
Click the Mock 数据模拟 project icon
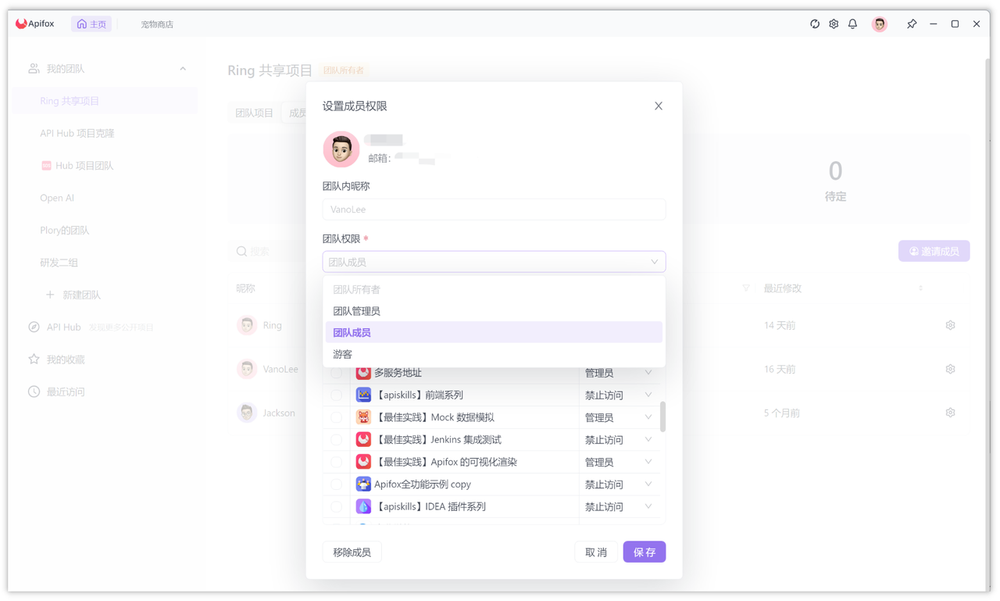point(364,417)
